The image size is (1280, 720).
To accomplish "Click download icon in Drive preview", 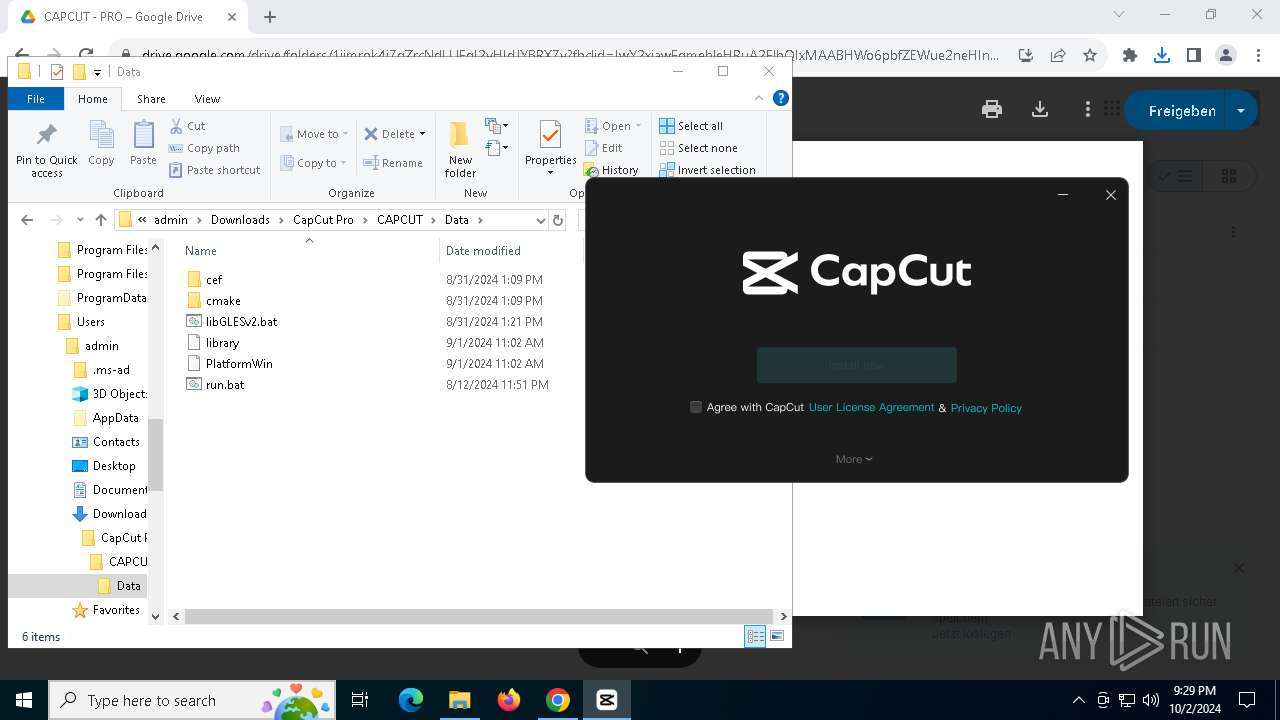I will click(1040, 110).
